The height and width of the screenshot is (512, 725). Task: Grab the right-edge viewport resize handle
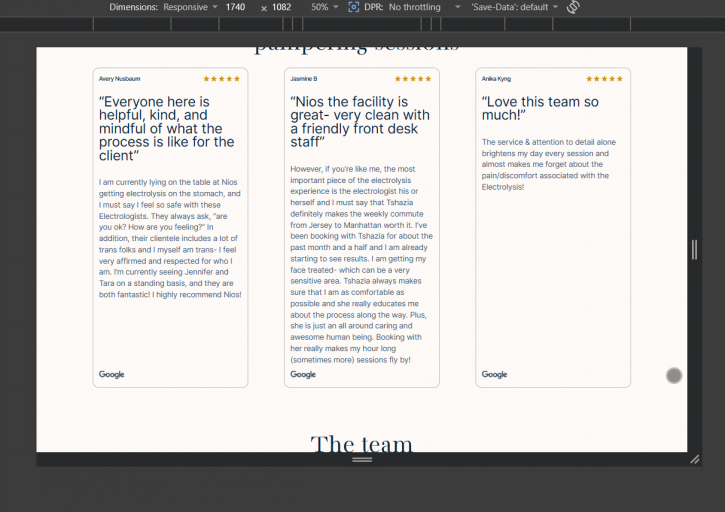[x=694, y=250]
